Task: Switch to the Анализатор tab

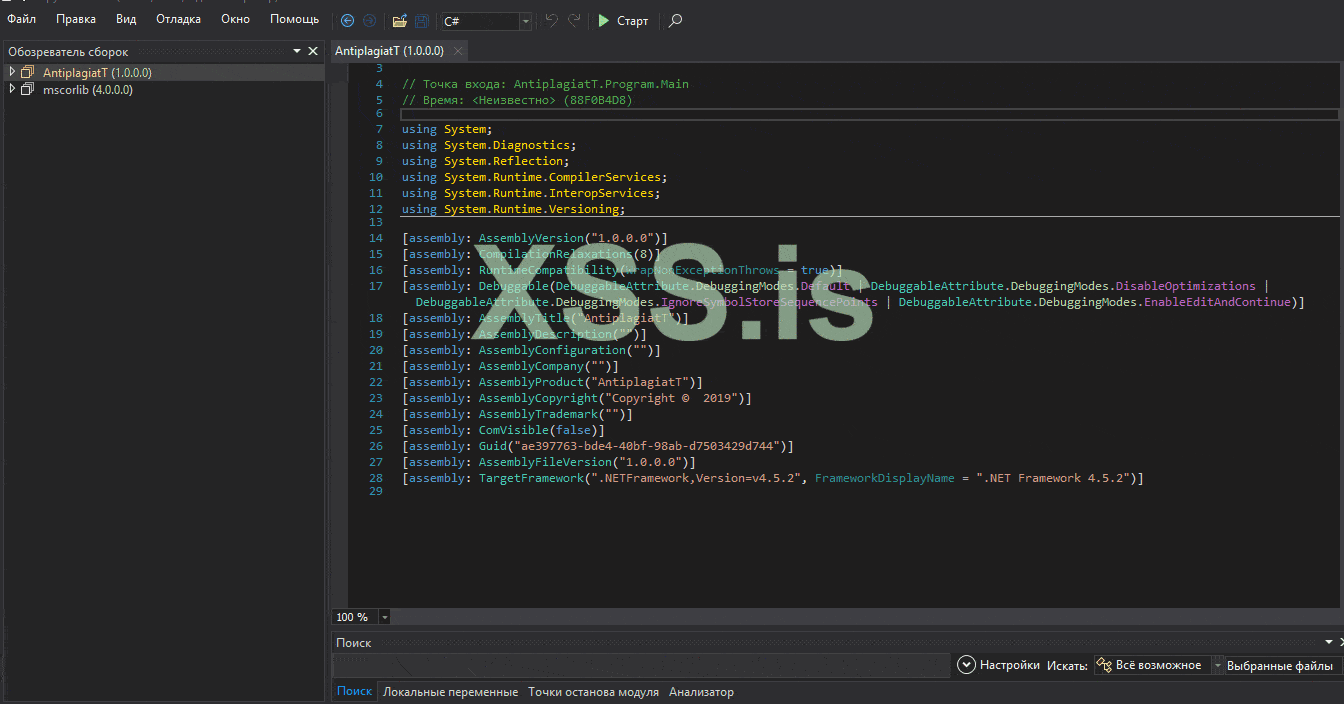Action: (x=700, y=692)
